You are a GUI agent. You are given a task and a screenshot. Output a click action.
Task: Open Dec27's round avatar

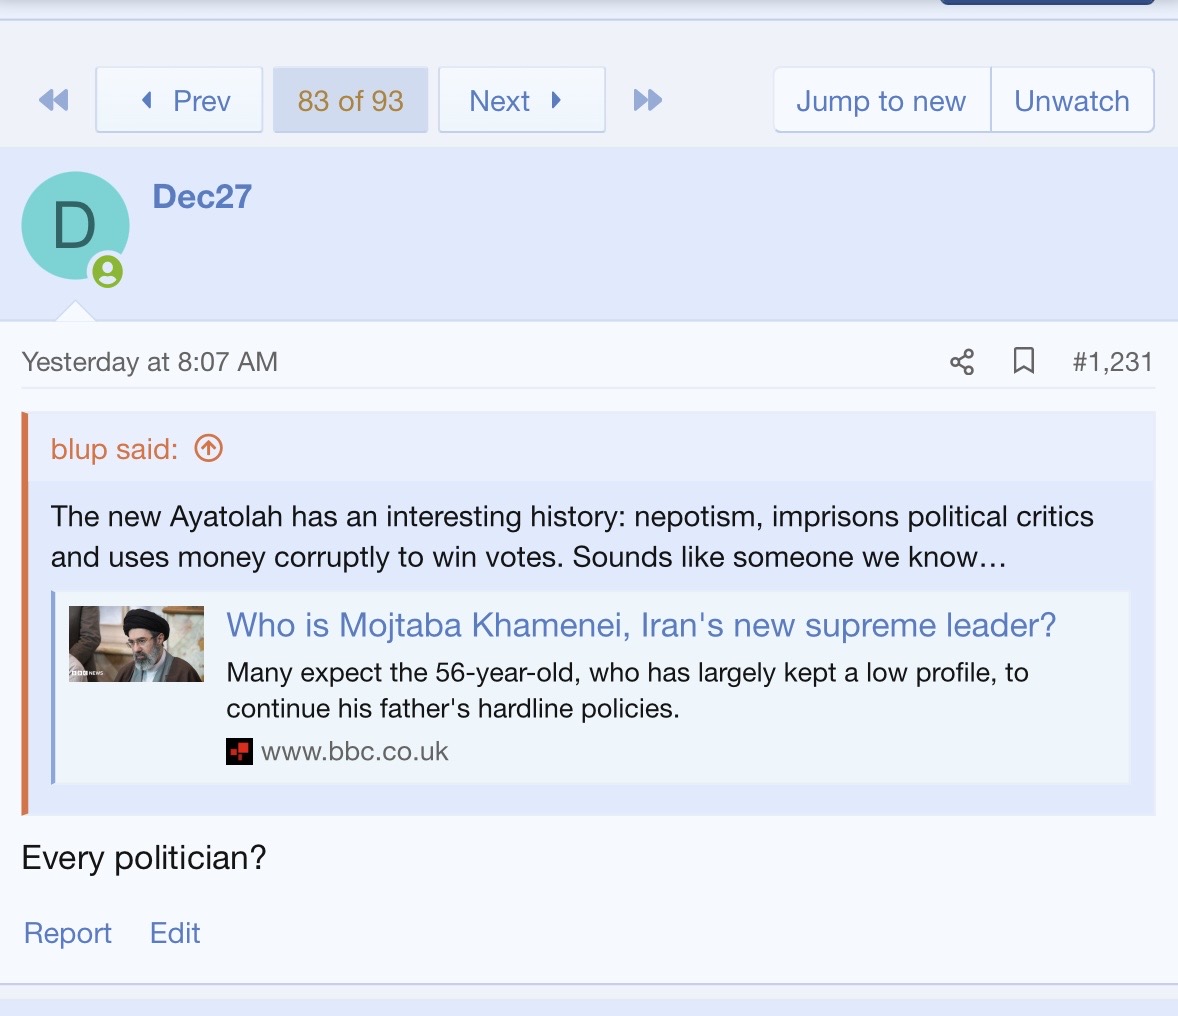click(75, 226)
